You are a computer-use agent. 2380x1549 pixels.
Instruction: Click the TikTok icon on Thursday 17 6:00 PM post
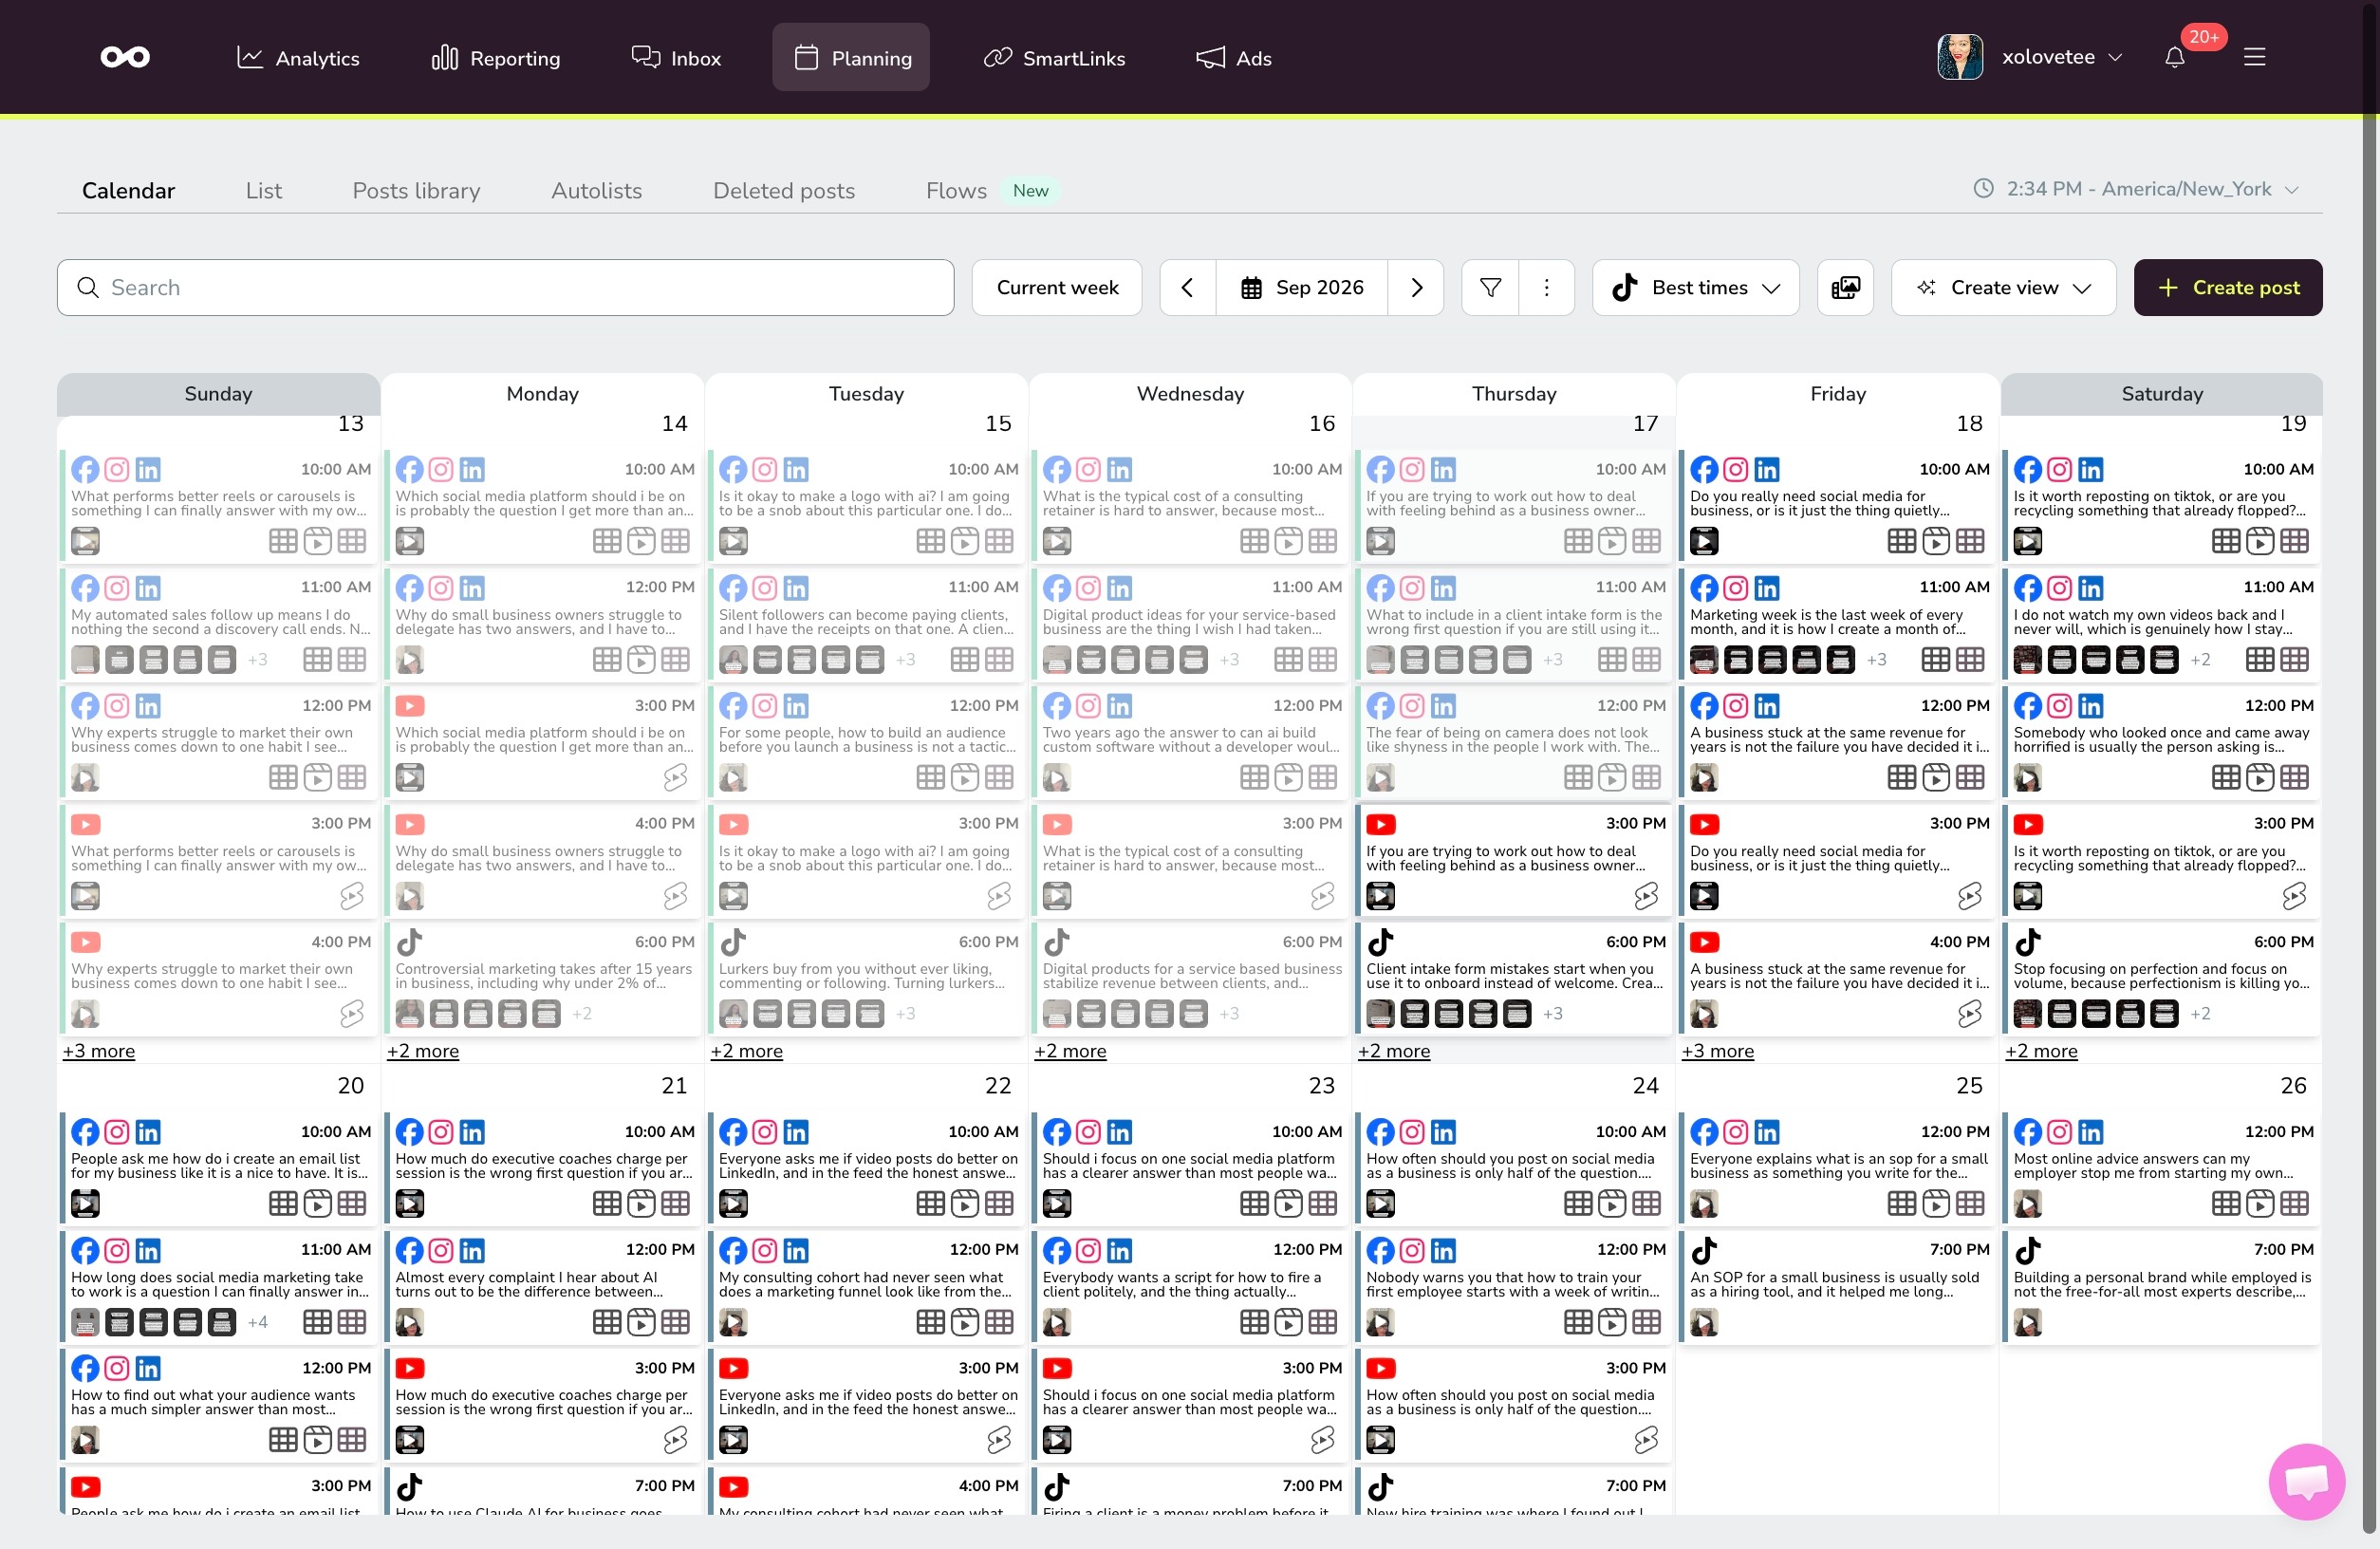click(1380, 942)
